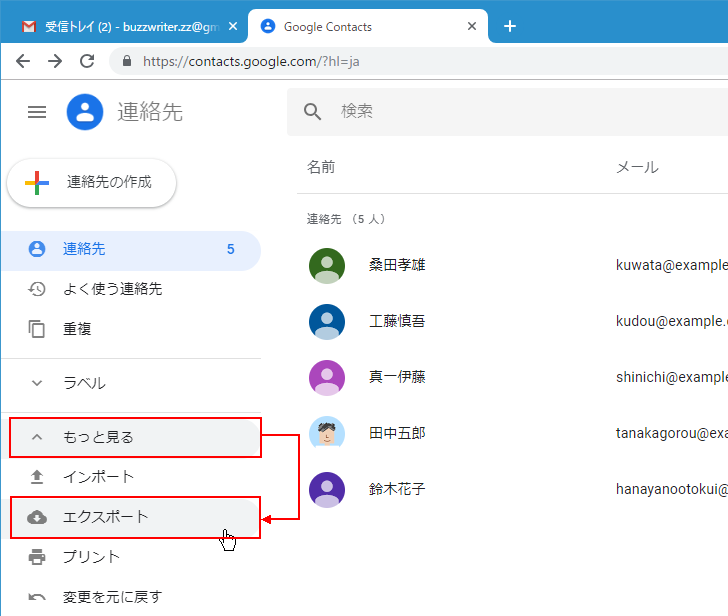The width and height of the screenshot is (728, 616).
Task: Click the contact count 5 badge
Action: click(x=230, y=249)
